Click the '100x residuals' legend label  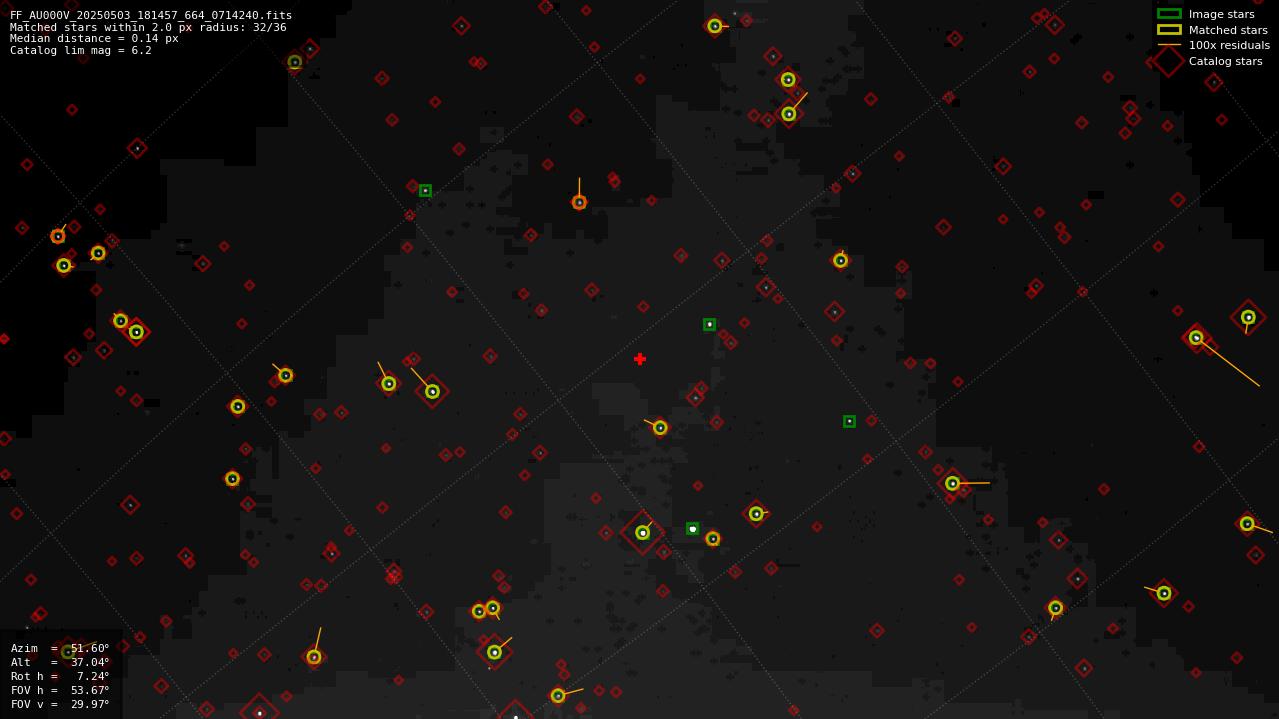[x=1229, y=45]
